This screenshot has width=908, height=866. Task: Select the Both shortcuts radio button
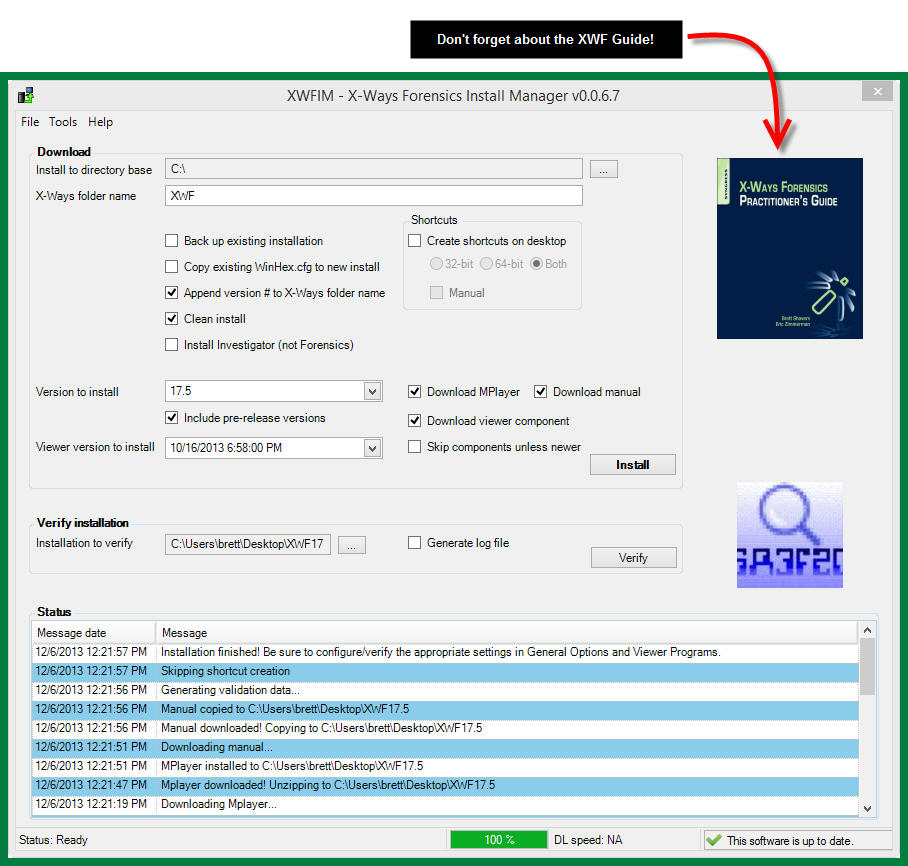coord(535,263)
